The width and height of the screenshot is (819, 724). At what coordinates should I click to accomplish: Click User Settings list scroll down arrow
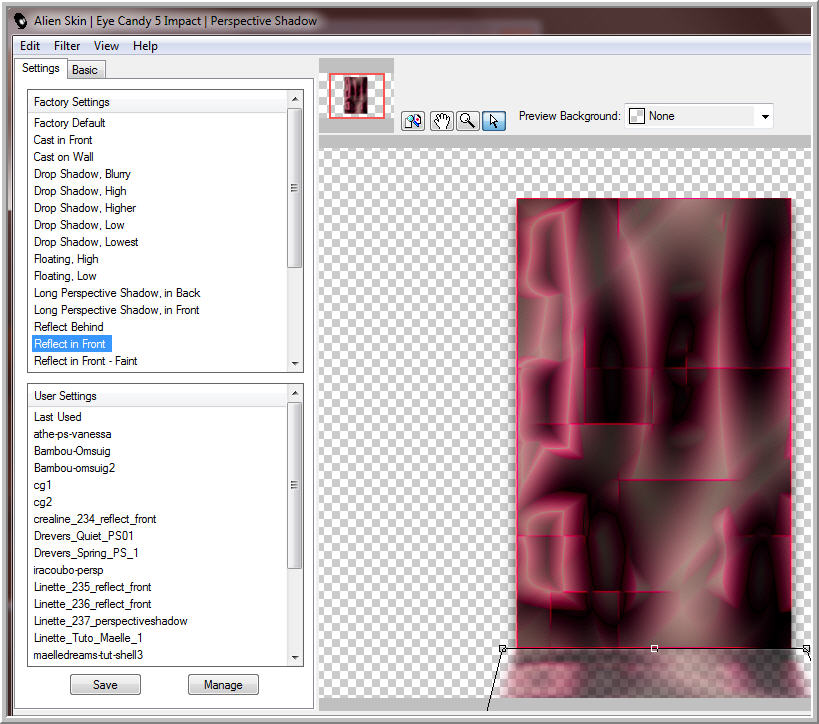coord(295,658)
